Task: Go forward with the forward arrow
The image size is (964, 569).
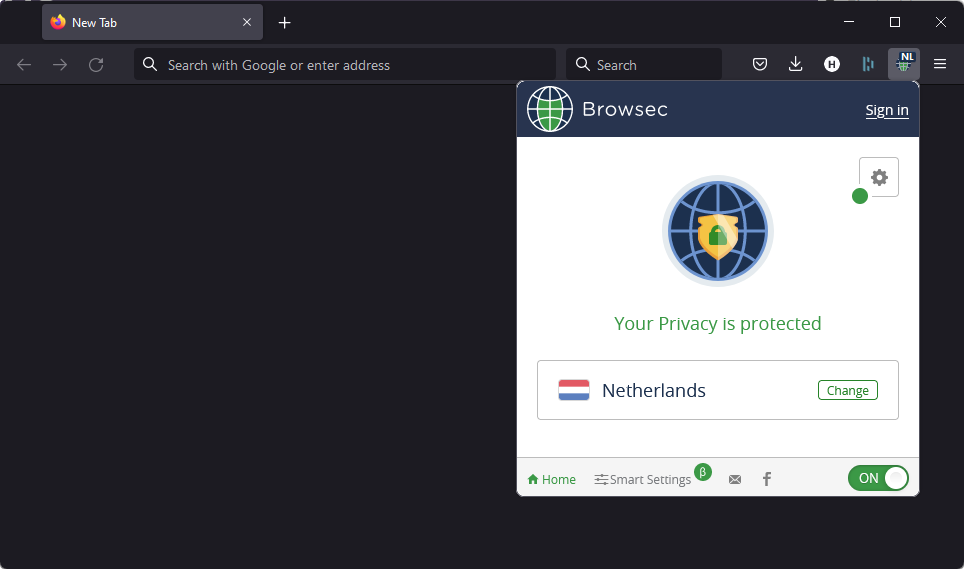Action: pyautogui.click(x=60, y=65)
